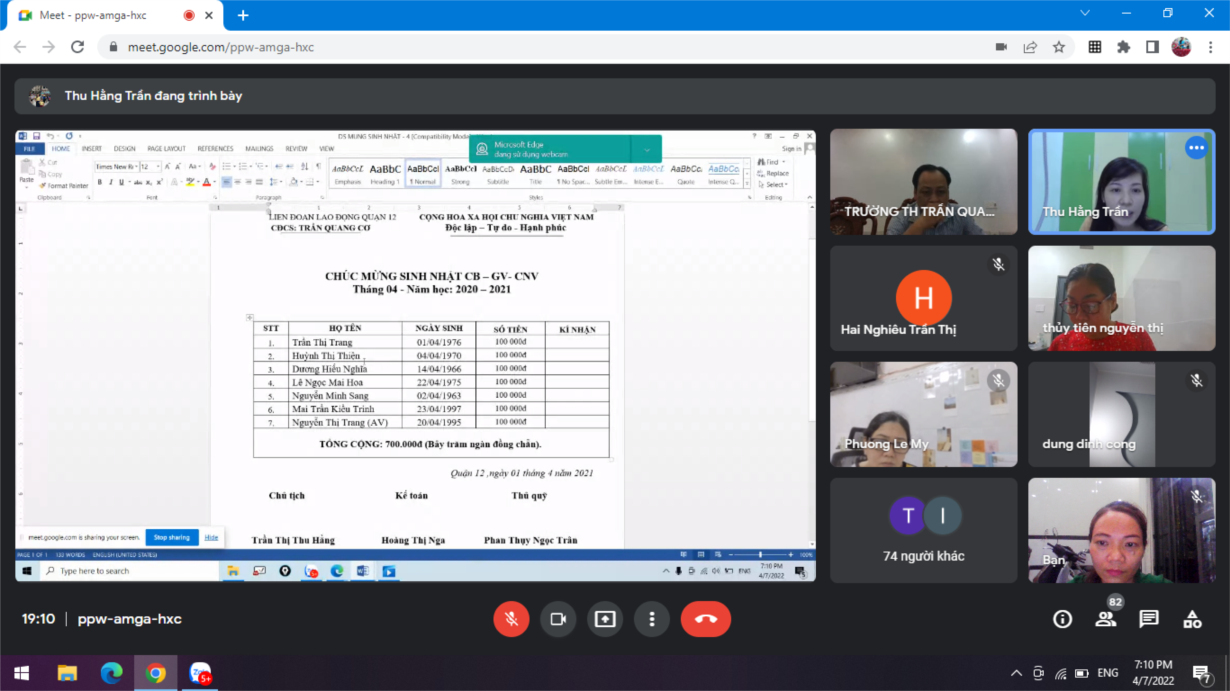Show hidden system tray icons
Screen dimensions: 1230x691
(1017, 673)
